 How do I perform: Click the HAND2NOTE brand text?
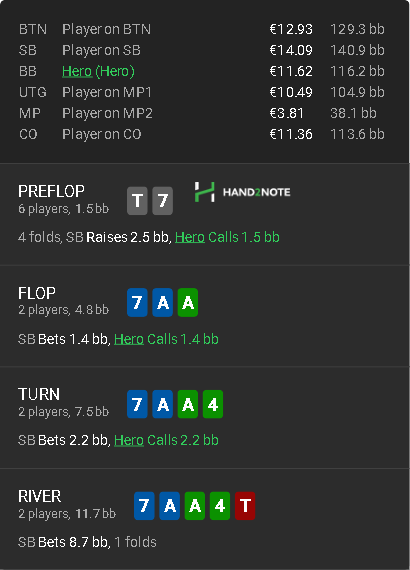pyautogui.click(x=257, y=192)
